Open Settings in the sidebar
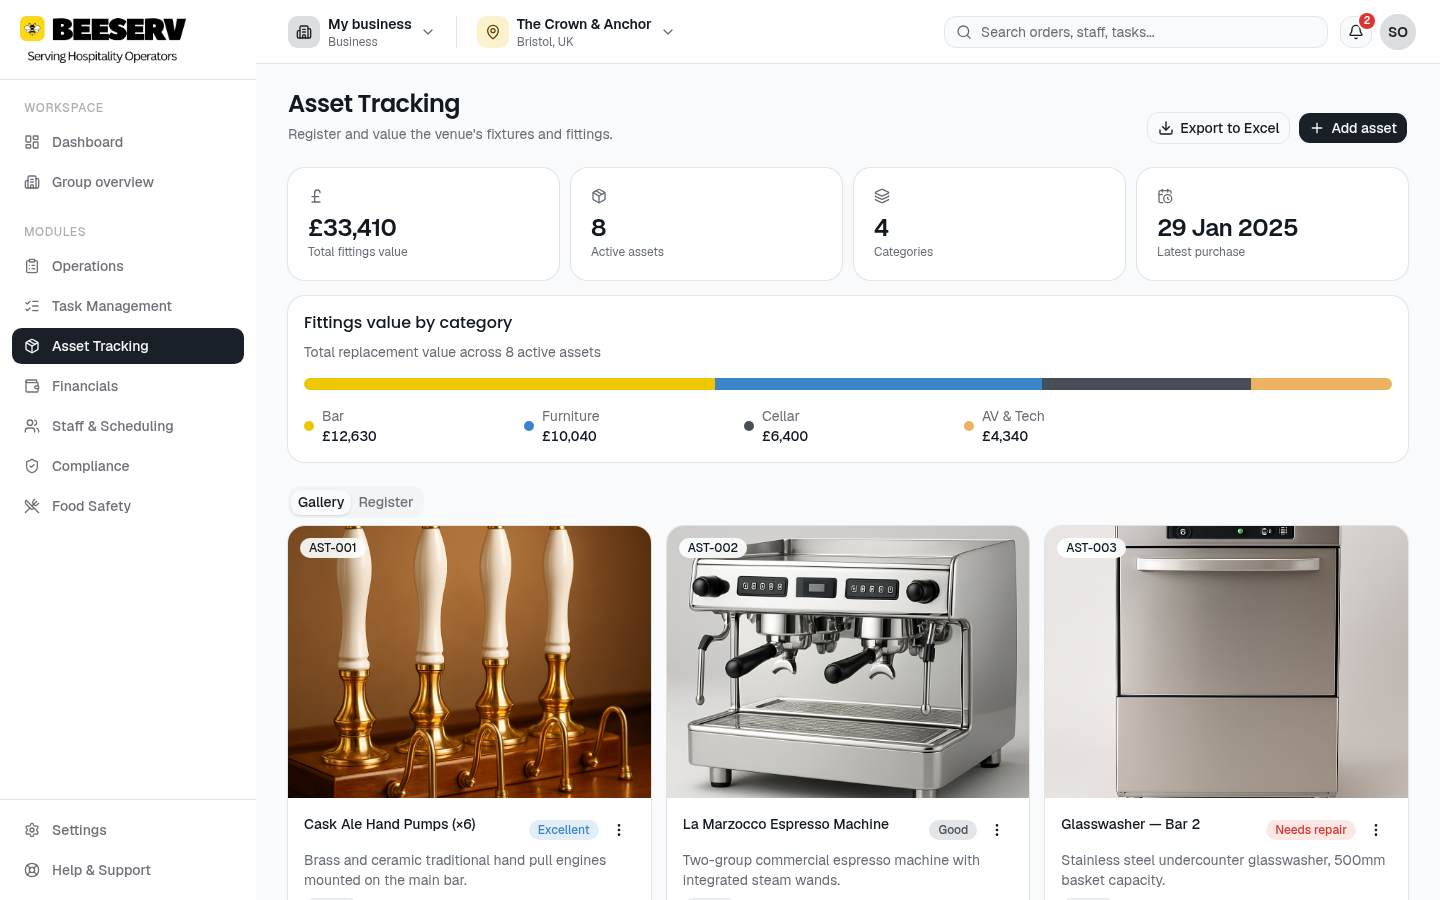 (x=128, y=830)
